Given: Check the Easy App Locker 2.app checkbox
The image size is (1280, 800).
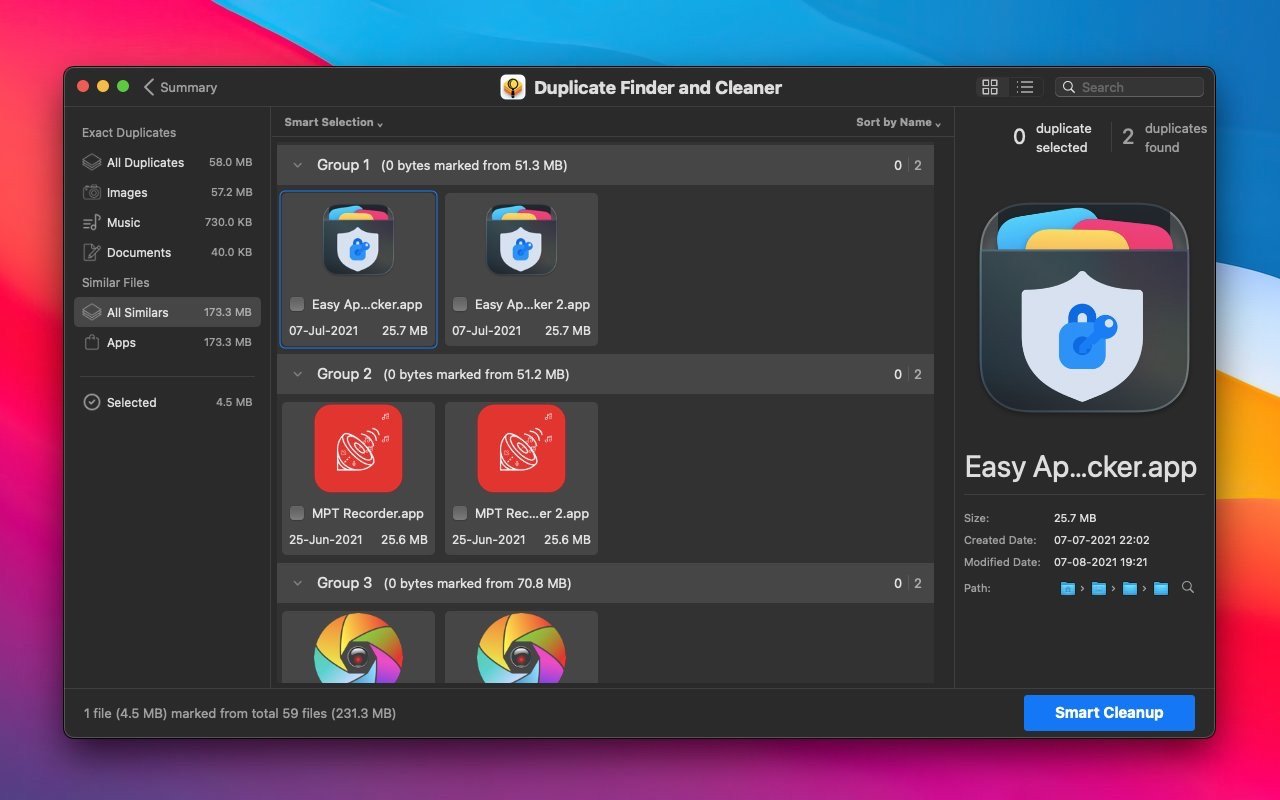Looking at the screenshot, I should (x=460, y=304).
